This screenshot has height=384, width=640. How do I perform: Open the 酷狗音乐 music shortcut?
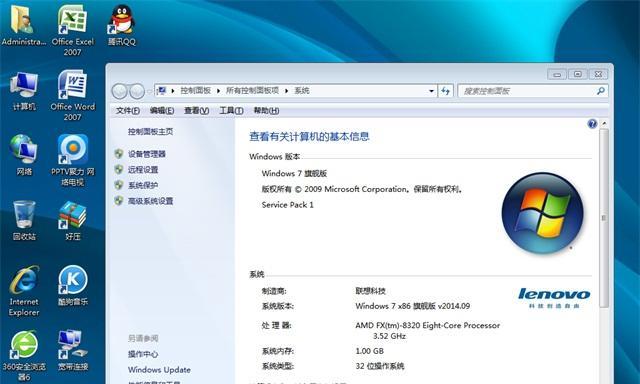pyautogui.click(x=73, y=286)
